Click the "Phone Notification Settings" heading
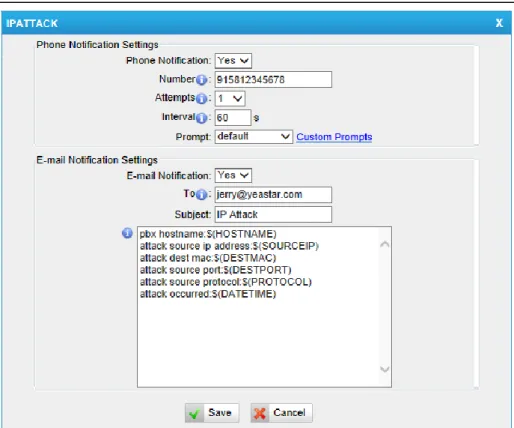Screen dimensions: 514x428 (x=97, y=45)
